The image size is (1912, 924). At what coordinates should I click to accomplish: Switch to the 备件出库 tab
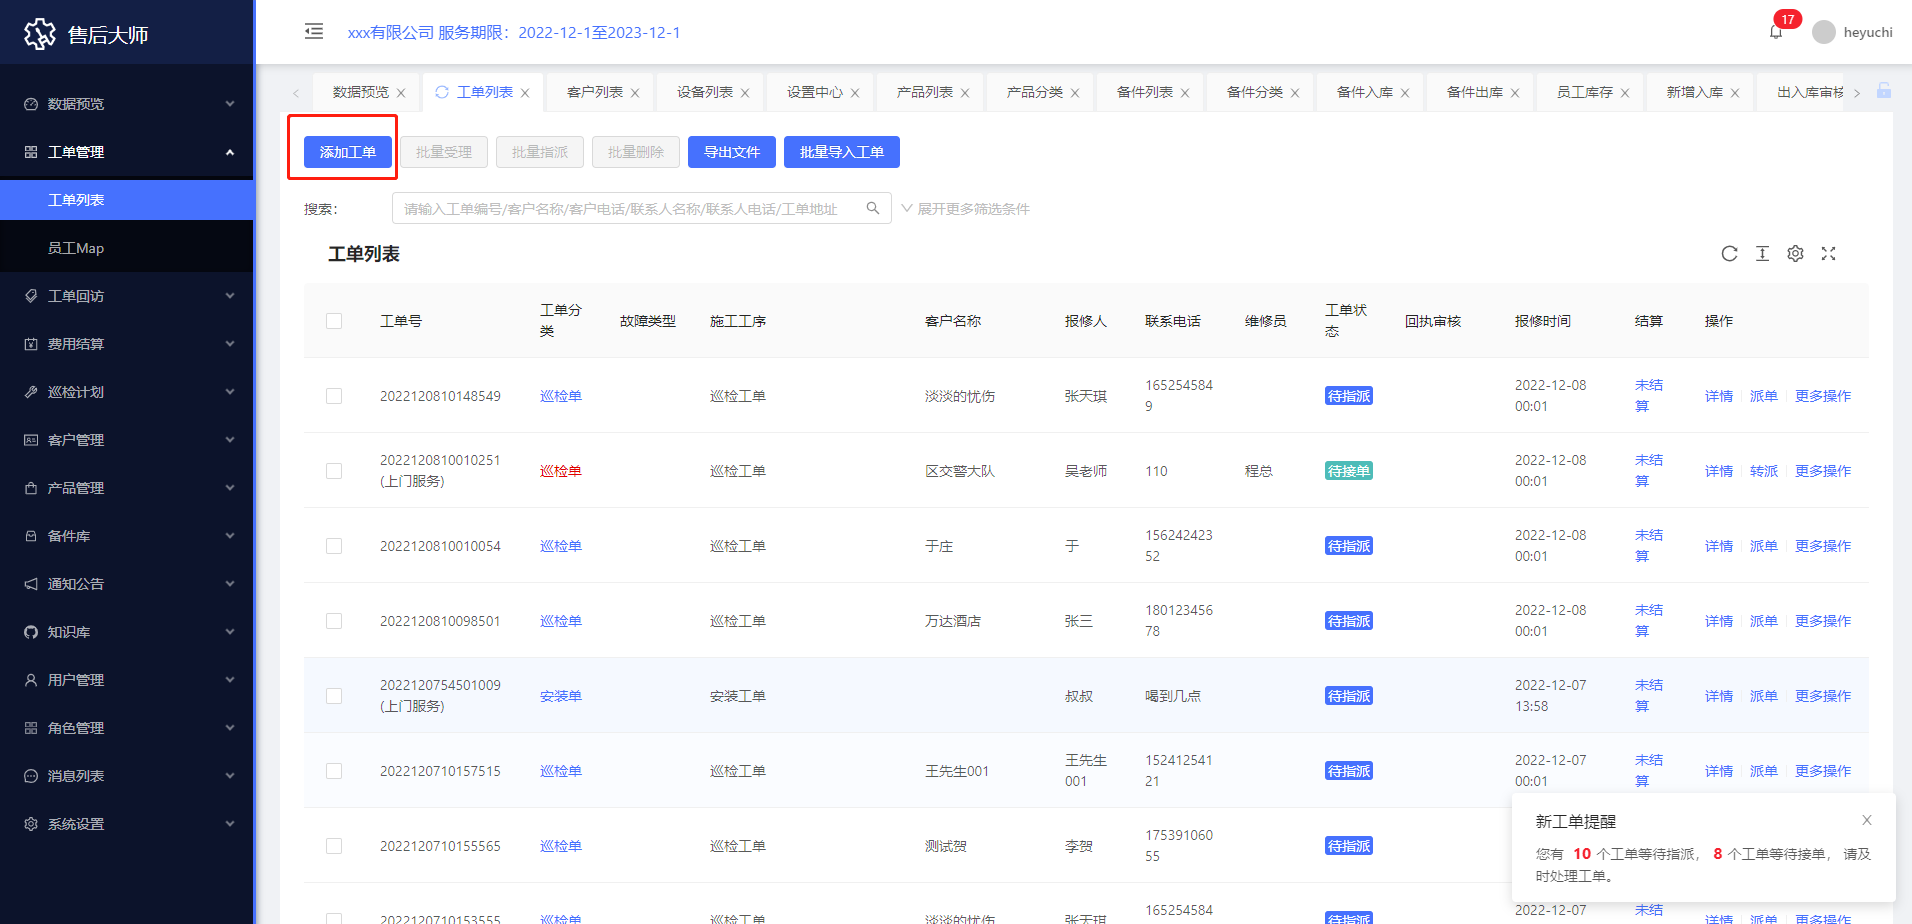pos(1475,92)
